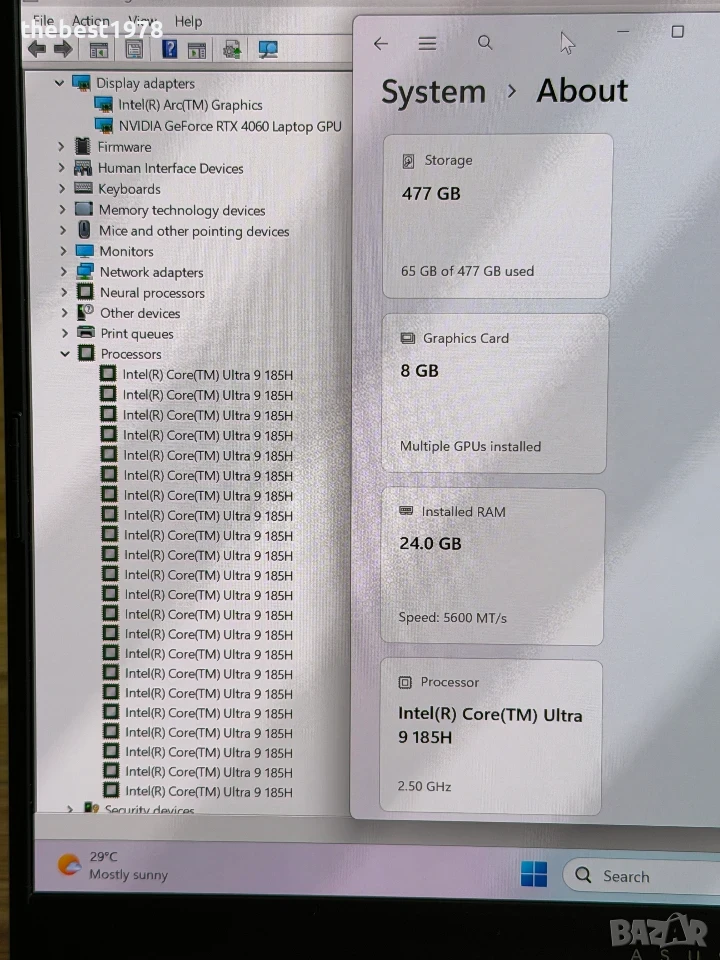Open the Storage card showing 477 GB
The image size is (720, 960).
(497, 216)
